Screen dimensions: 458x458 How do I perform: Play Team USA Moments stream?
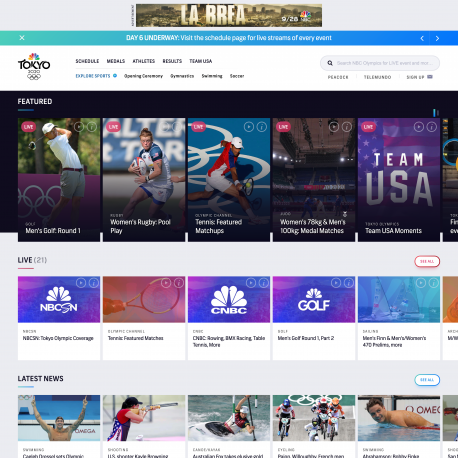[x=419, y=127]
